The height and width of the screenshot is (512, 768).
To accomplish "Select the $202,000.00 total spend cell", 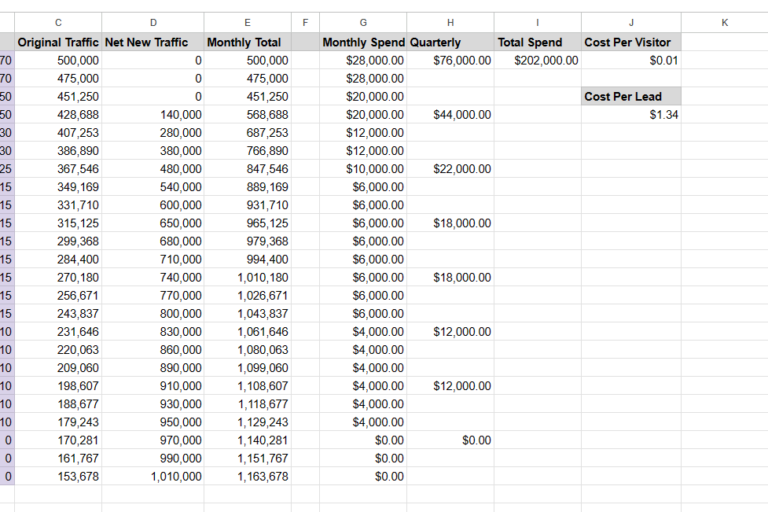I will [x=538, y=60].
